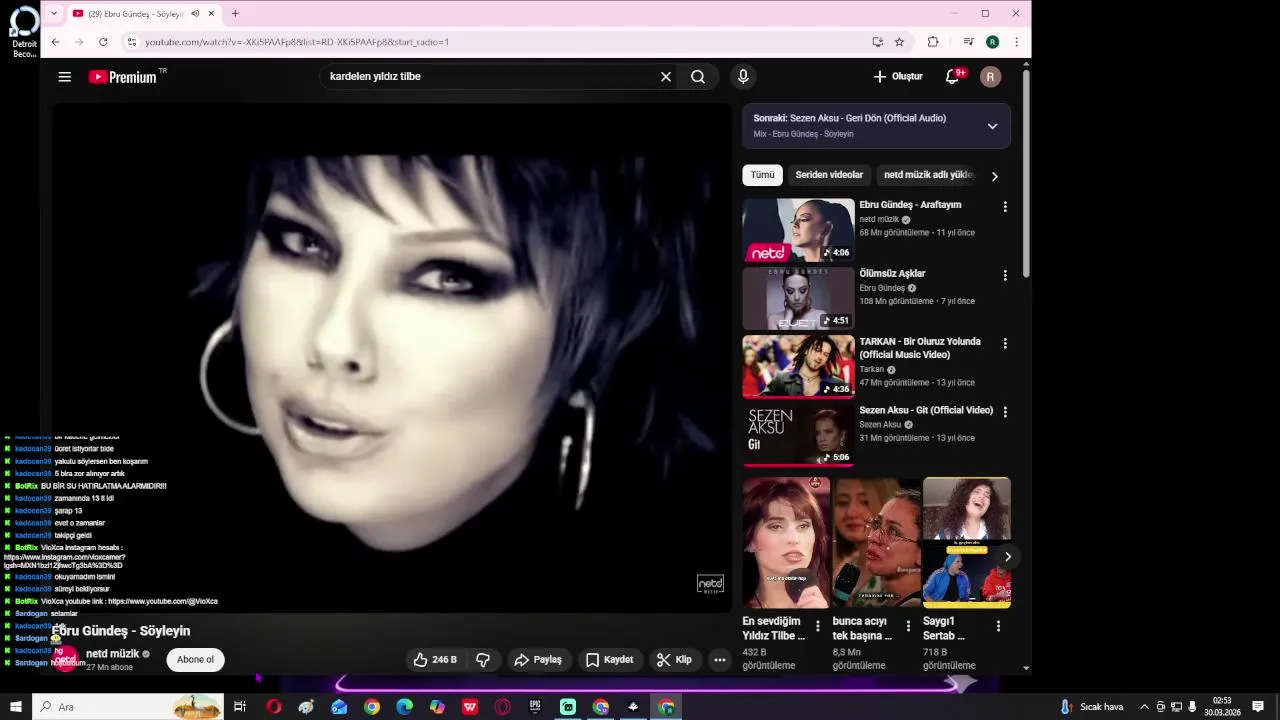Select the Tümü filter chip
This screenshot has height=720, width=1280.
point(762,175)
